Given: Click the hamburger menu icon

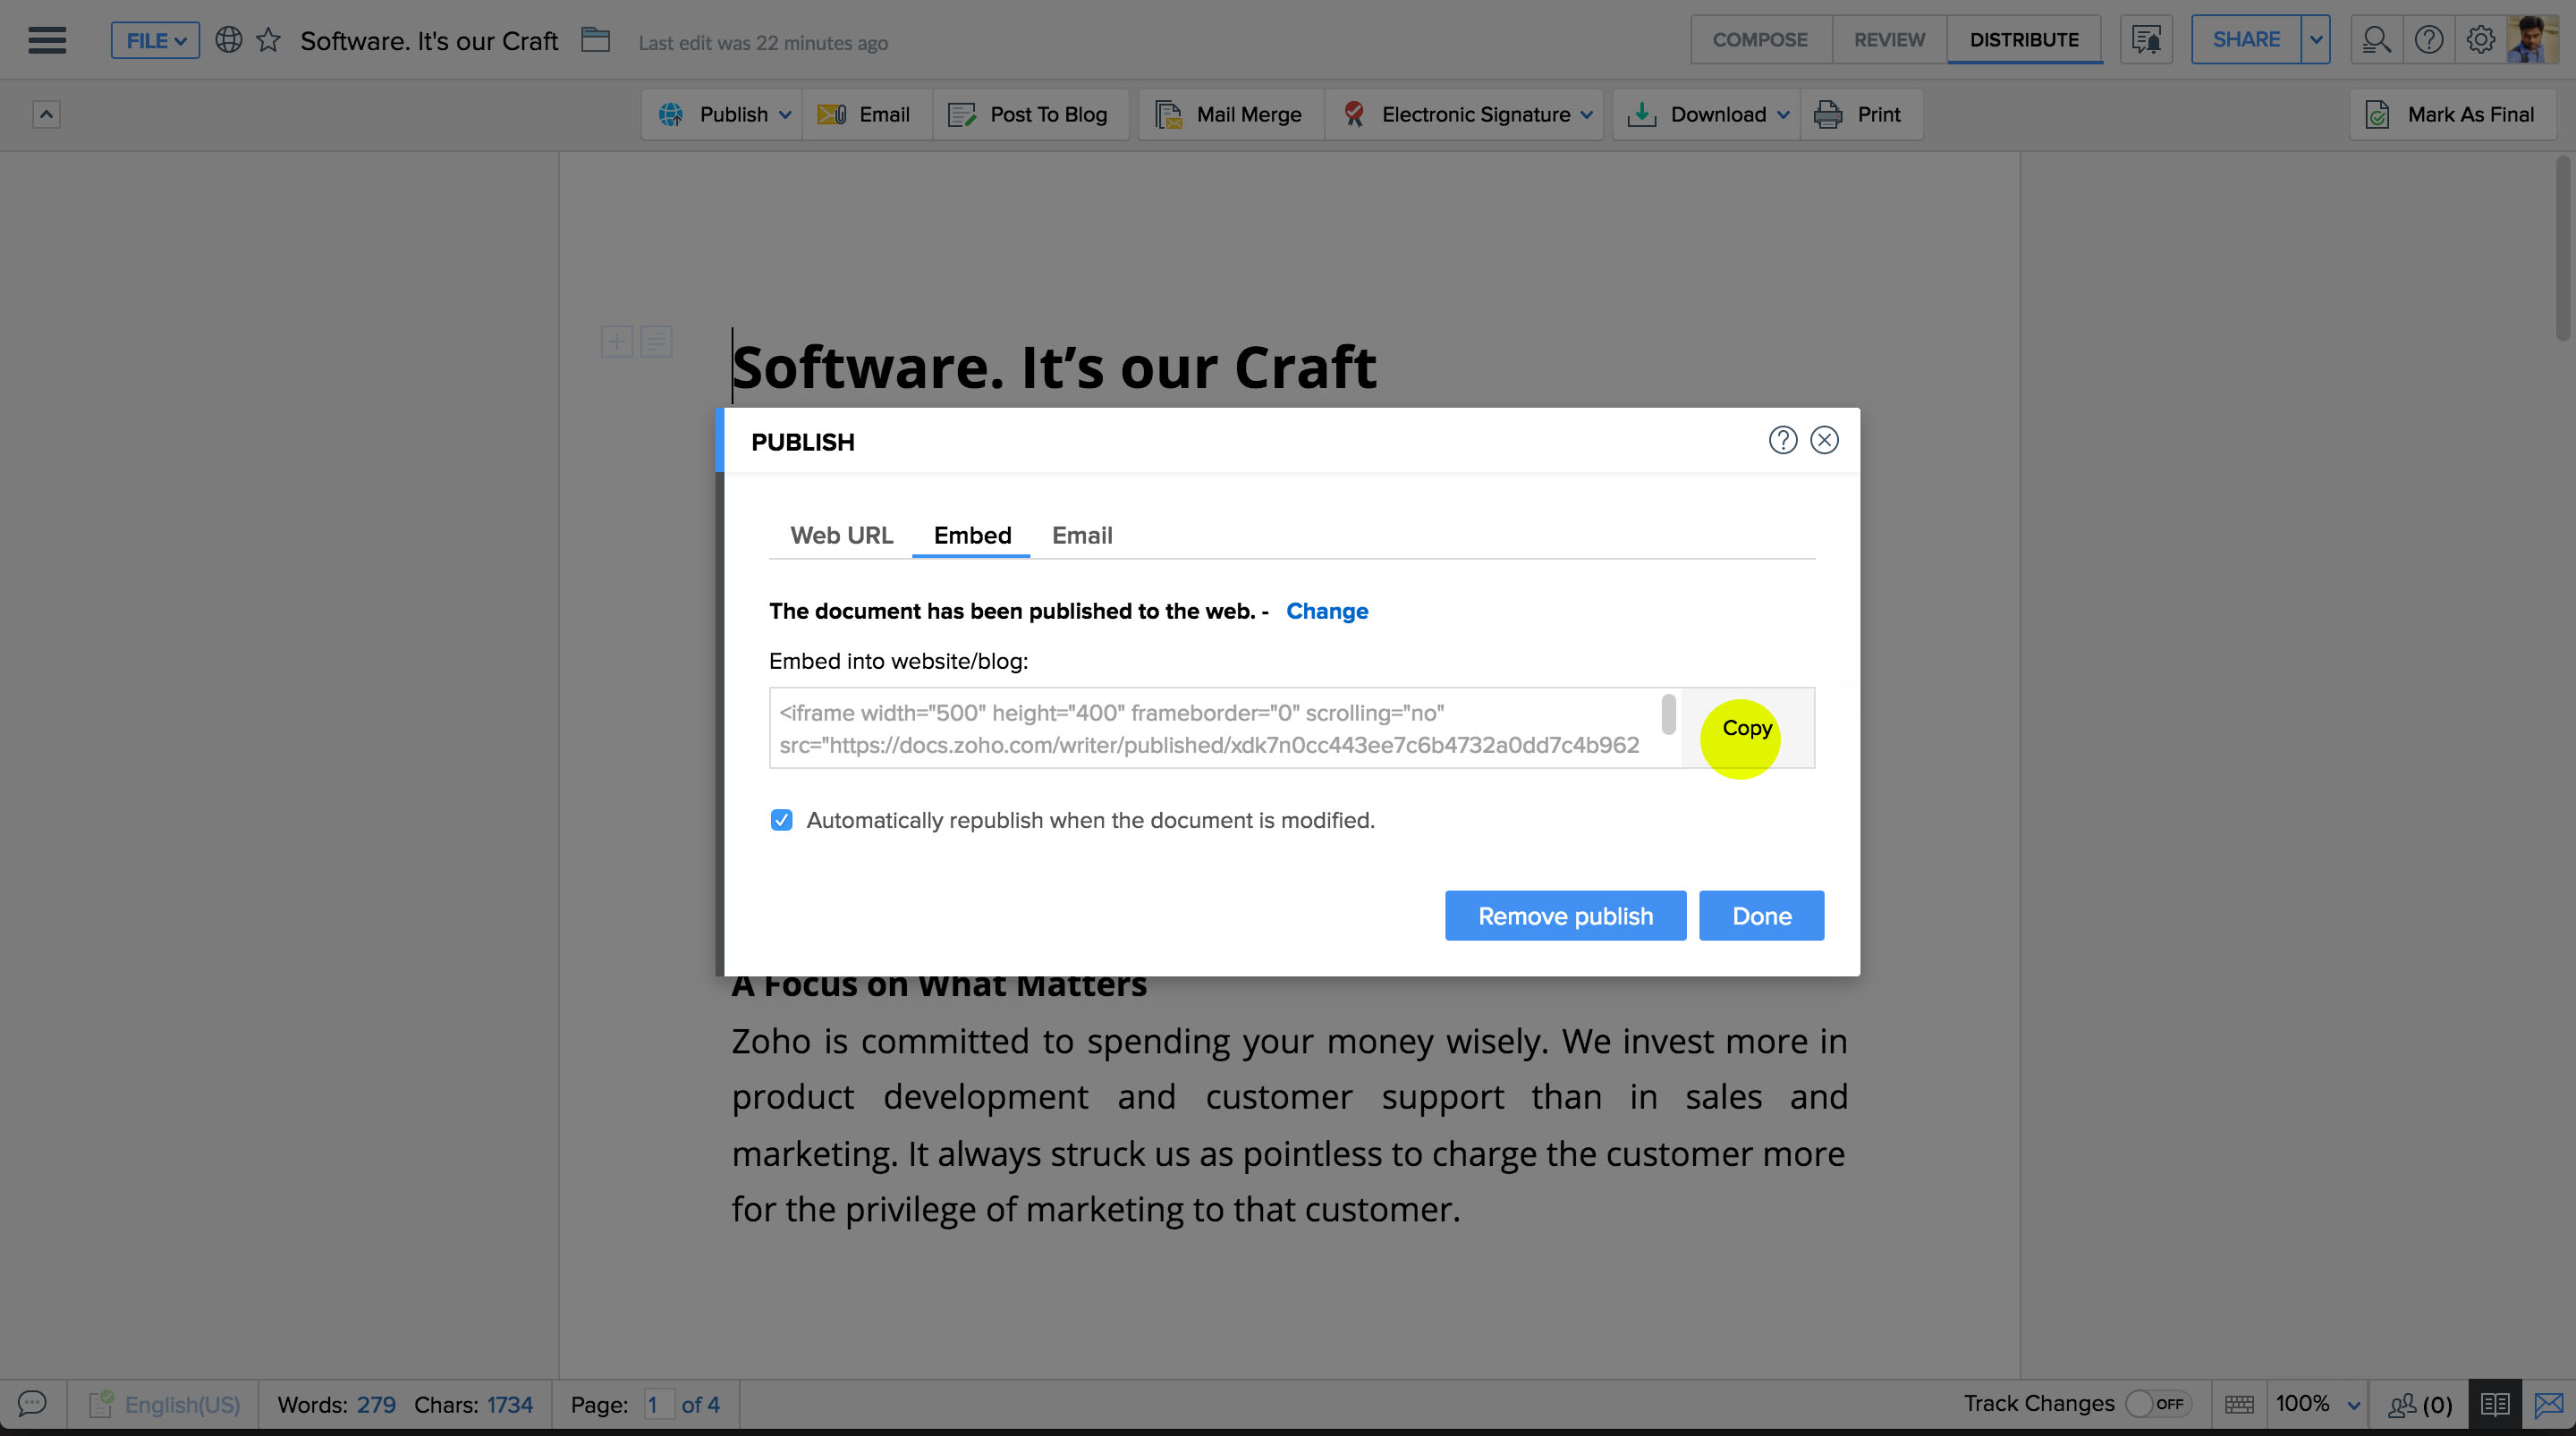Looking at the screenshot, I should [x=47, y=40].
